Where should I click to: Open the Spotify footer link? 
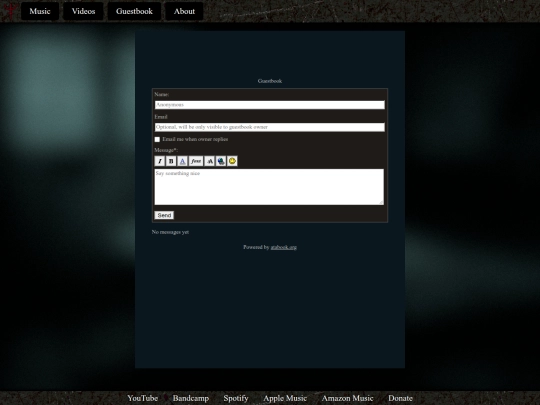pos(236,398)
